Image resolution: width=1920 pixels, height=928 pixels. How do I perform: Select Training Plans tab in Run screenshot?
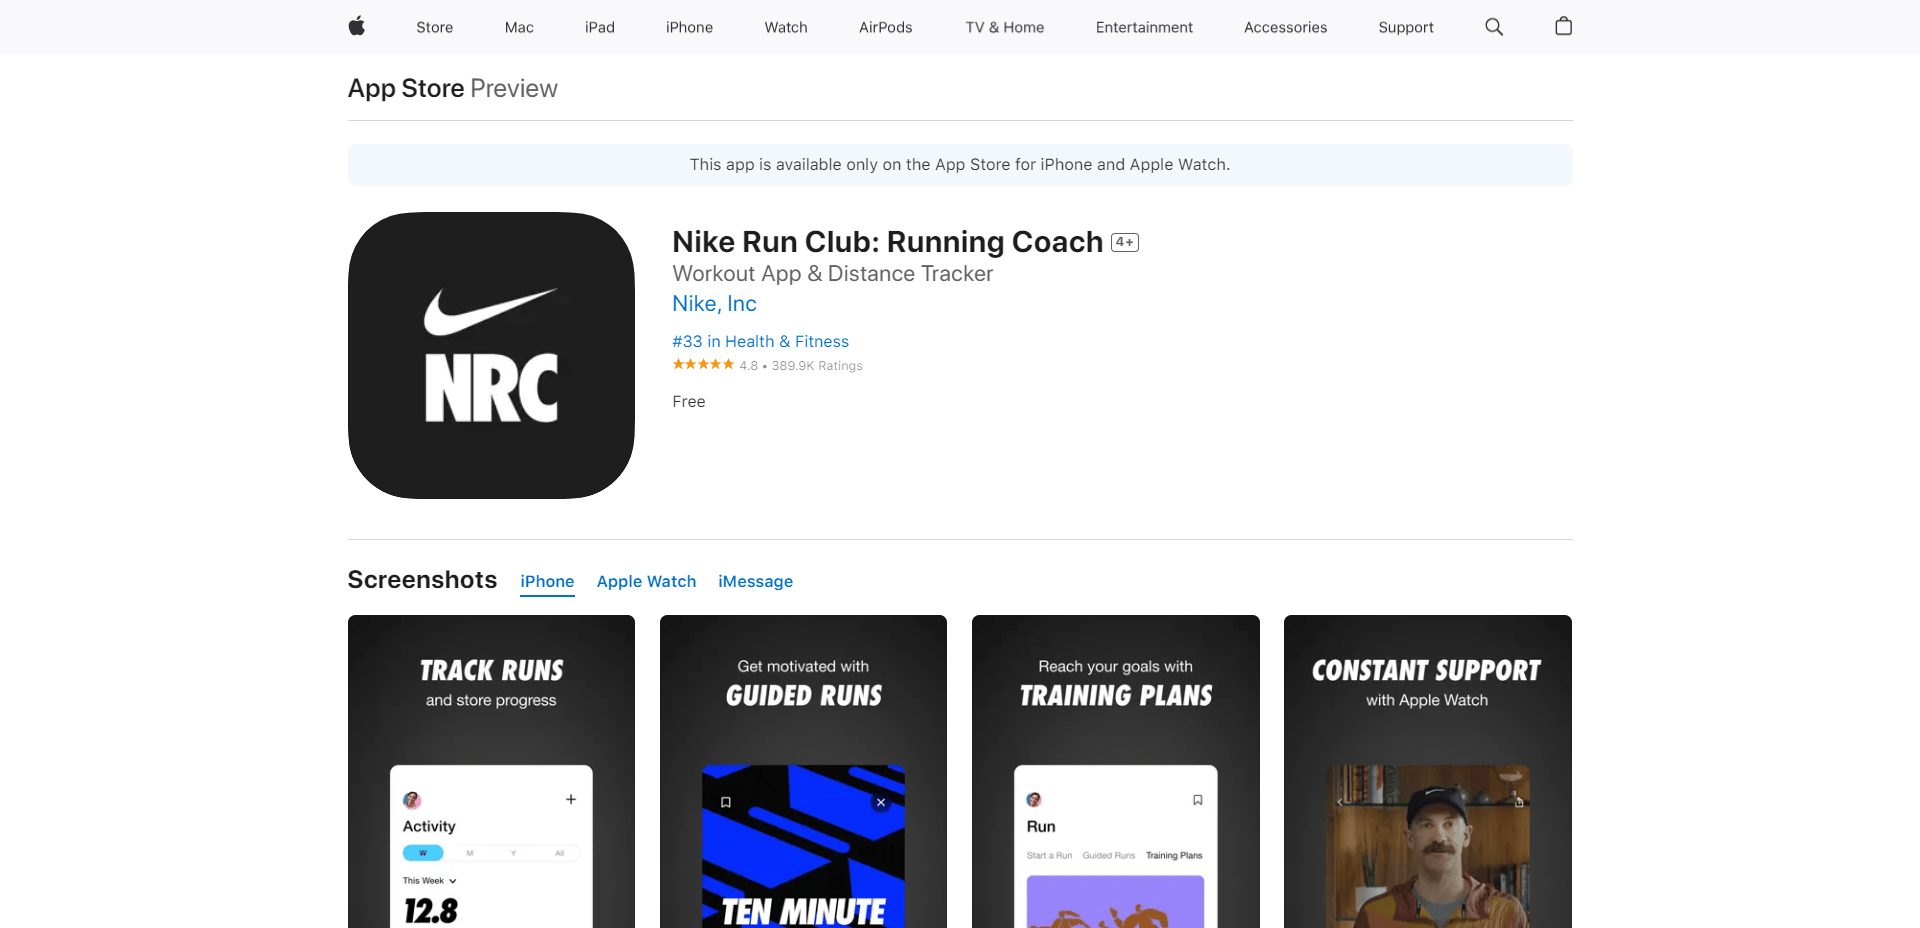[x=1174, y=855]
